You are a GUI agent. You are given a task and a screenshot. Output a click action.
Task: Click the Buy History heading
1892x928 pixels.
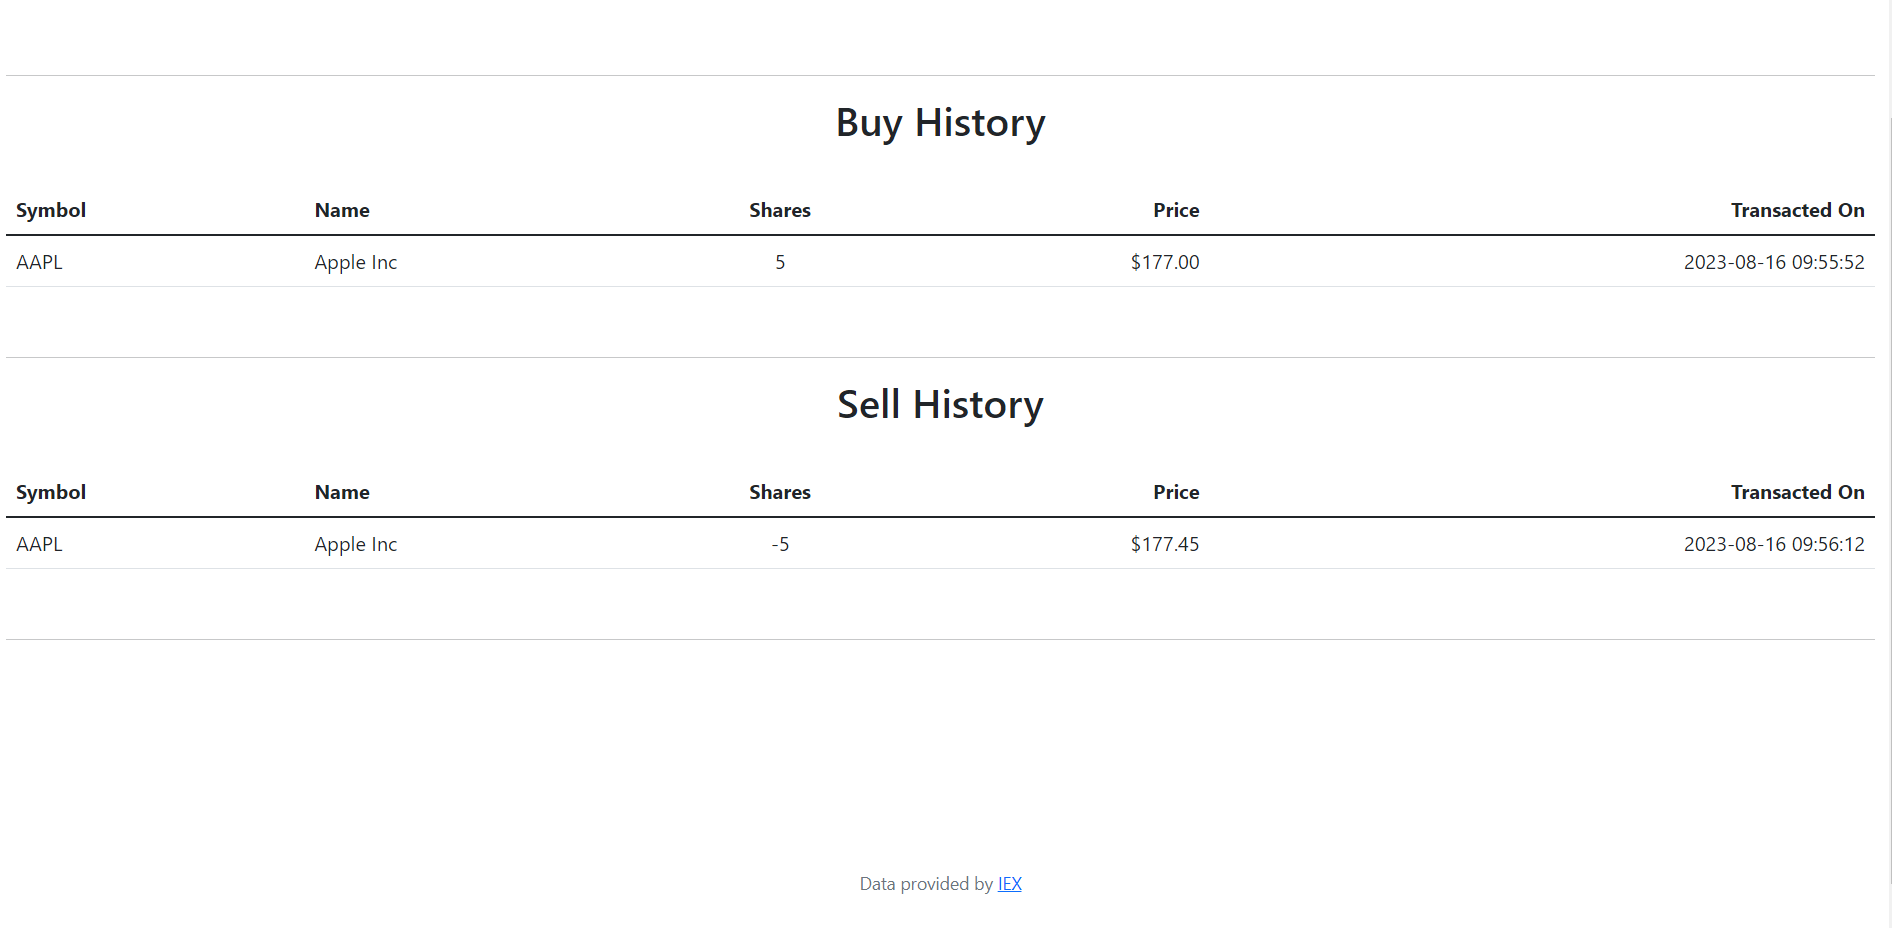[x=940, y=123]
